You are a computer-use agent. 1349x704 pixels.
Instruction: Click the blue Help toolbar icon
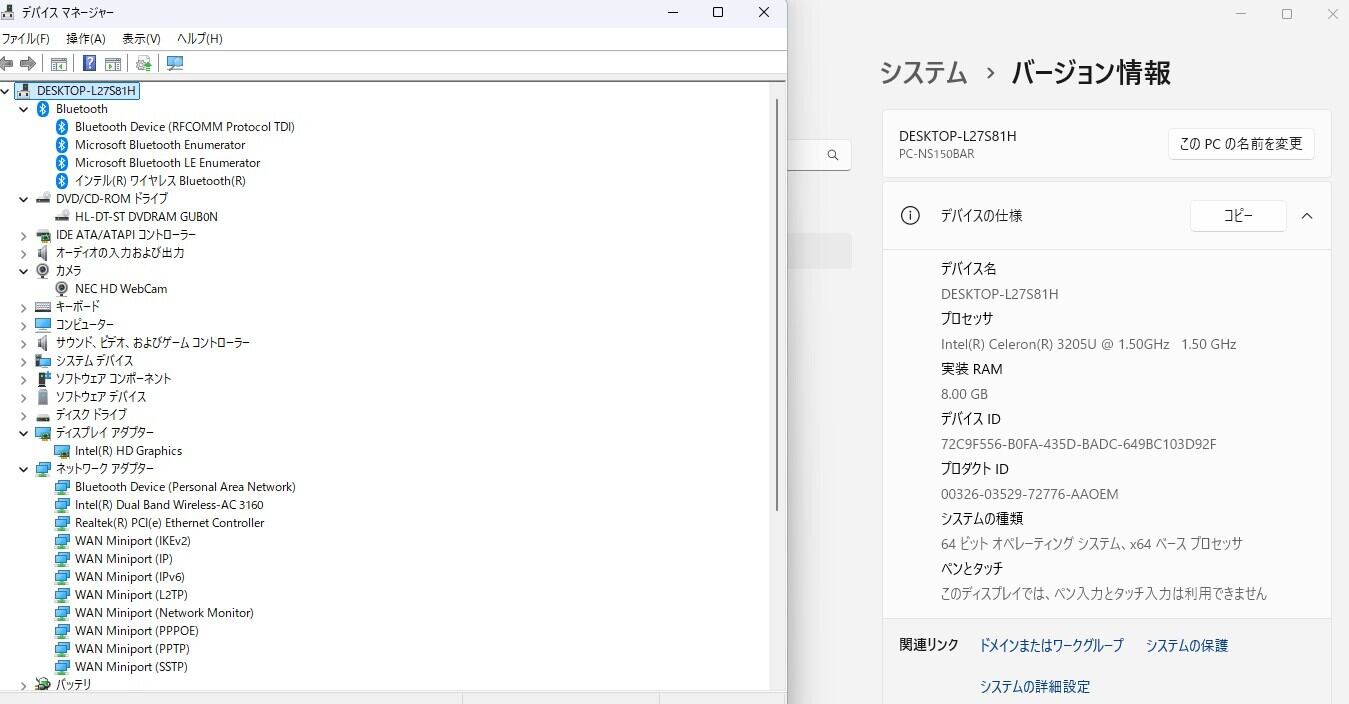click(x=89, y=63)
